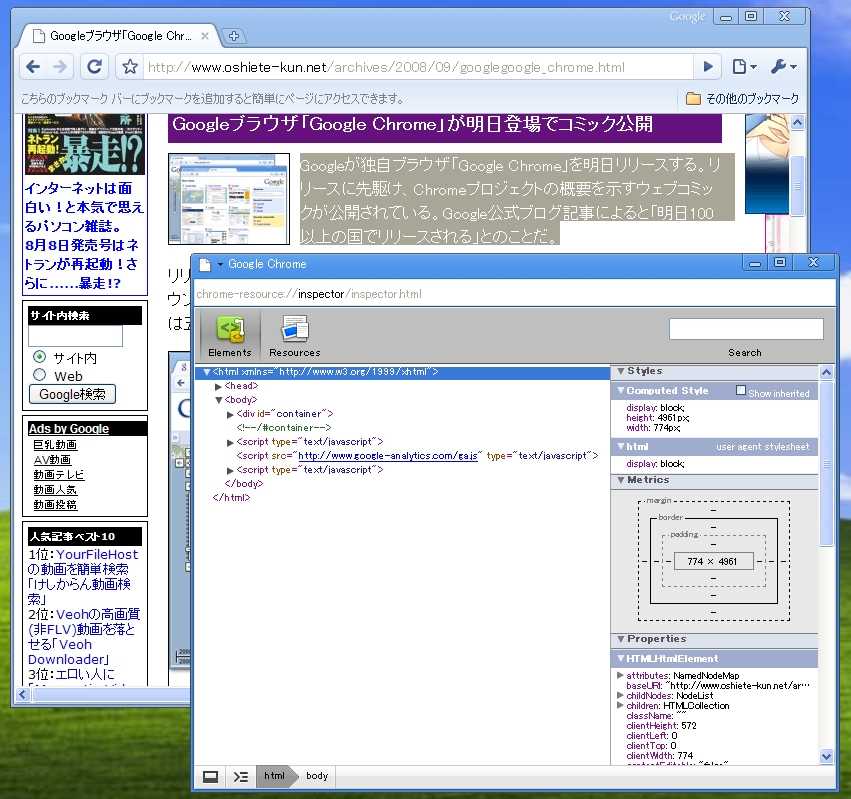
Task: Open the 動画人気 ad link
Action: click(x=55, y=490)
